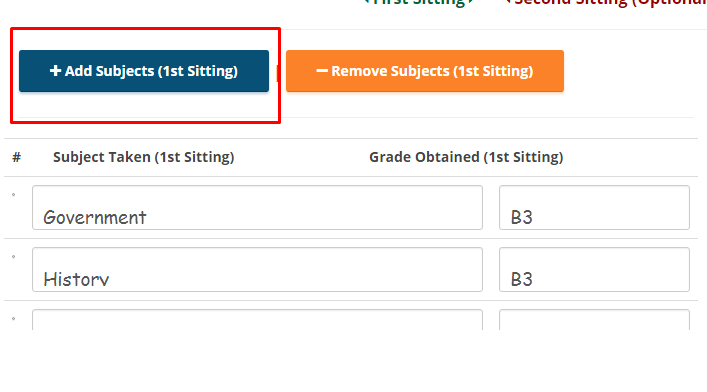Focus the Government subject field
This screenshot has height=392, width=707.
coord(257,208)
